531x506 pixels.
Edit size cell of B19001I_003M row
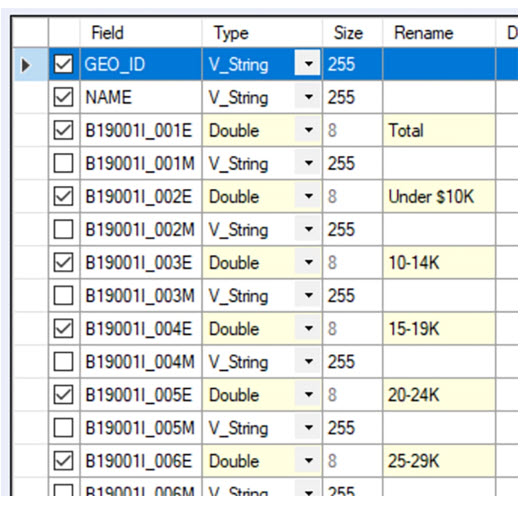pyautogui.click(x=353, y=295)
